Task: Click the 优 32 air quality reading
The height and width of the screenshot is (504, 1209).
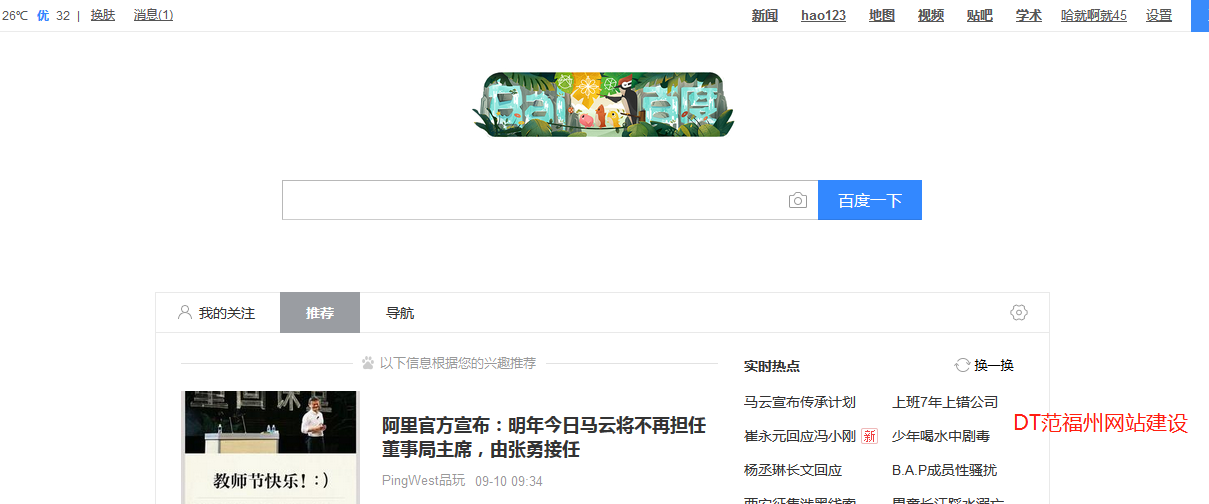Action: (x=54, y=15)
